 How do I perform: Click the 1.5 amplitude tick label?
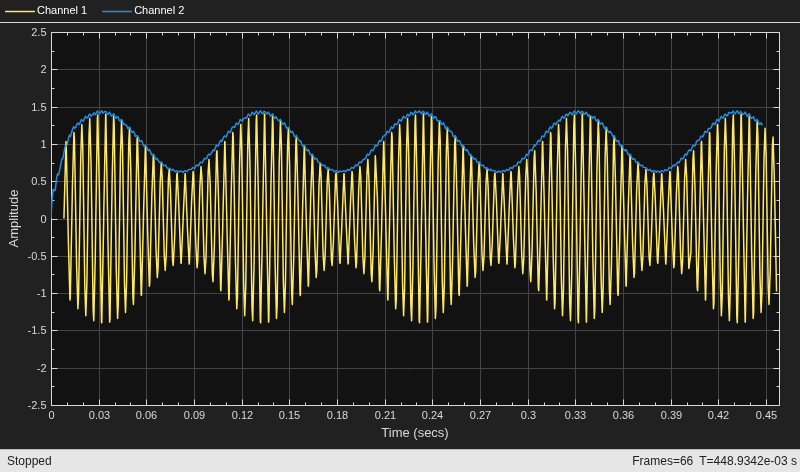39,107
